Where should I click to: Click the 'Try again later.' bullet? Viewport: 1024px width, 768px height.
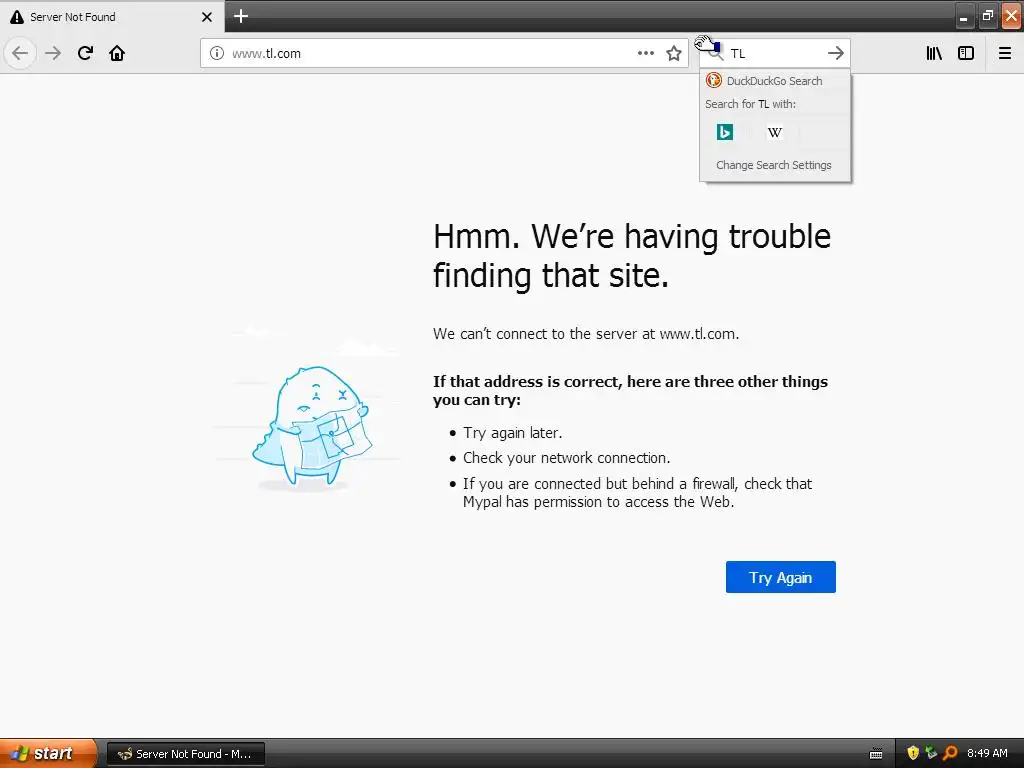tap(513, 433)
